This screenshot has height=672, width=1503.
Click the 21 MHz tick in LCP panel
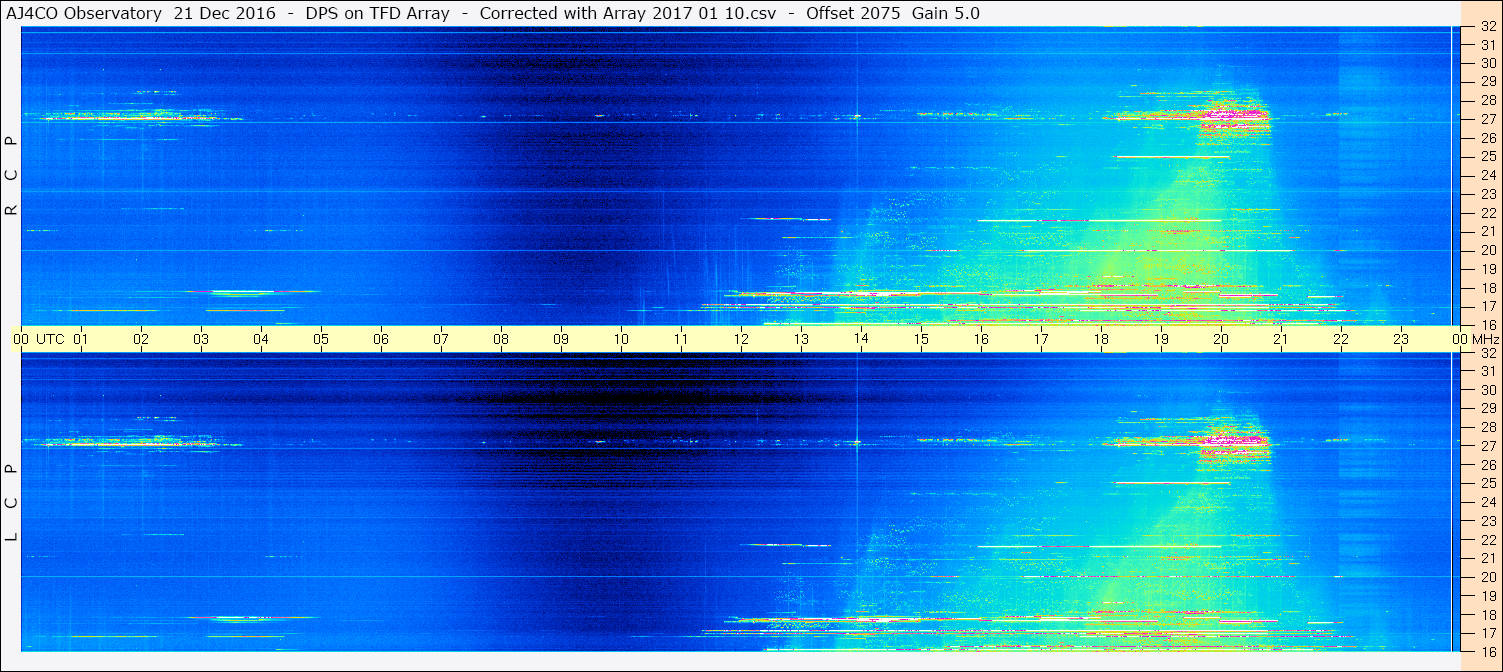click(1487, 558)
